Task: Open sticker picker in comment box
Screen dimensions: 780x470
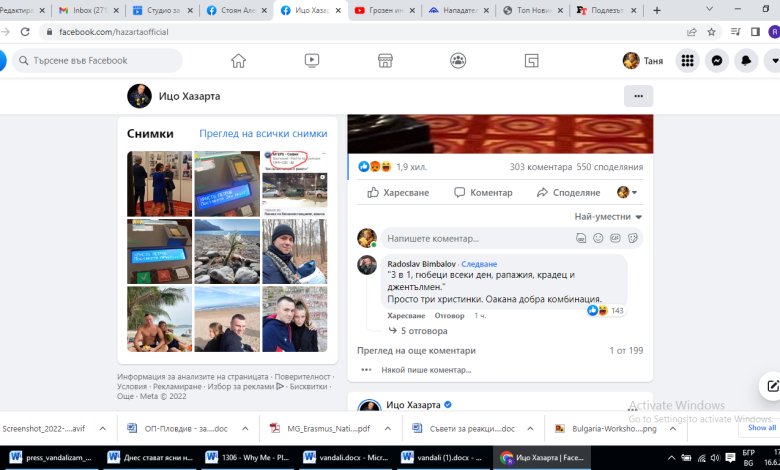Action: tap(633, 238)
